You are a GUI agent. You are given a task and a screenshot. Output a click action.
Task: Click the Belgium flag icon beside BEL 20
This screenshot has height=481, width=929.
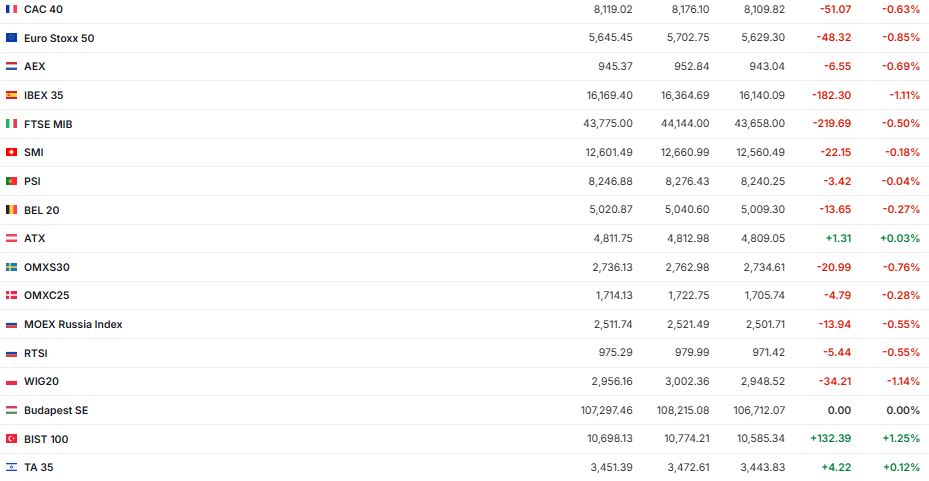click(11, 210)
